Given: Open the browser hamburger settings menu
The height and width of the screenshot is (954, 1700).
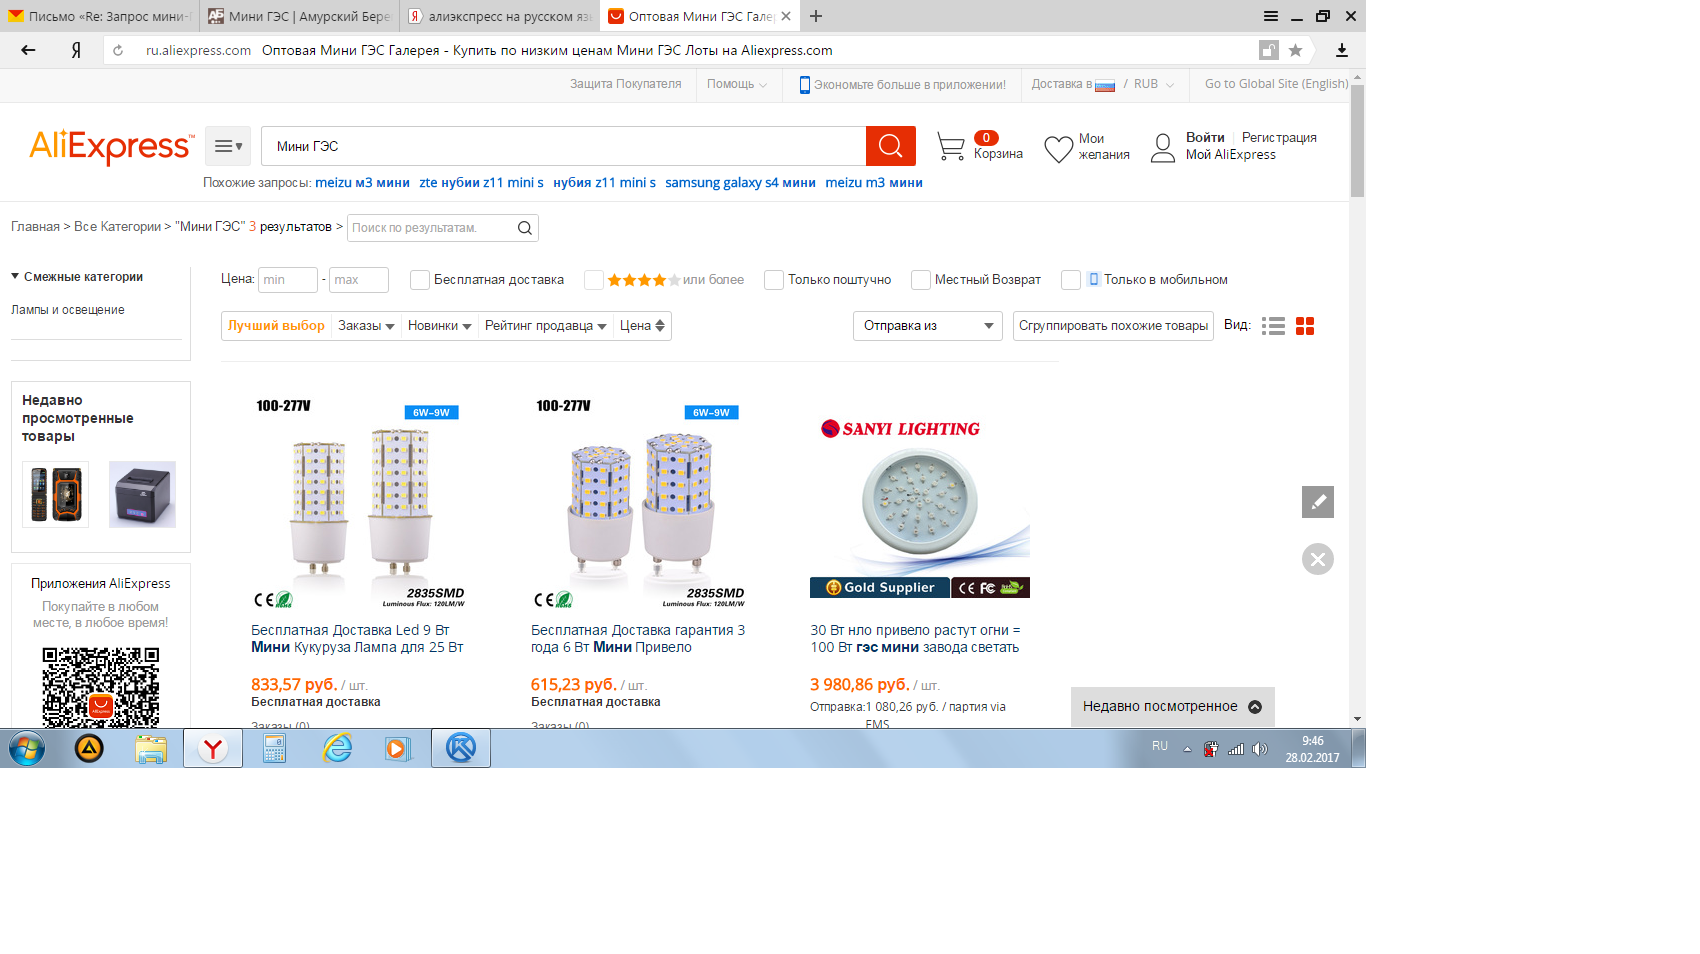Looking at the screenshot, I should pyautogui.click(x=1271, y=16).
